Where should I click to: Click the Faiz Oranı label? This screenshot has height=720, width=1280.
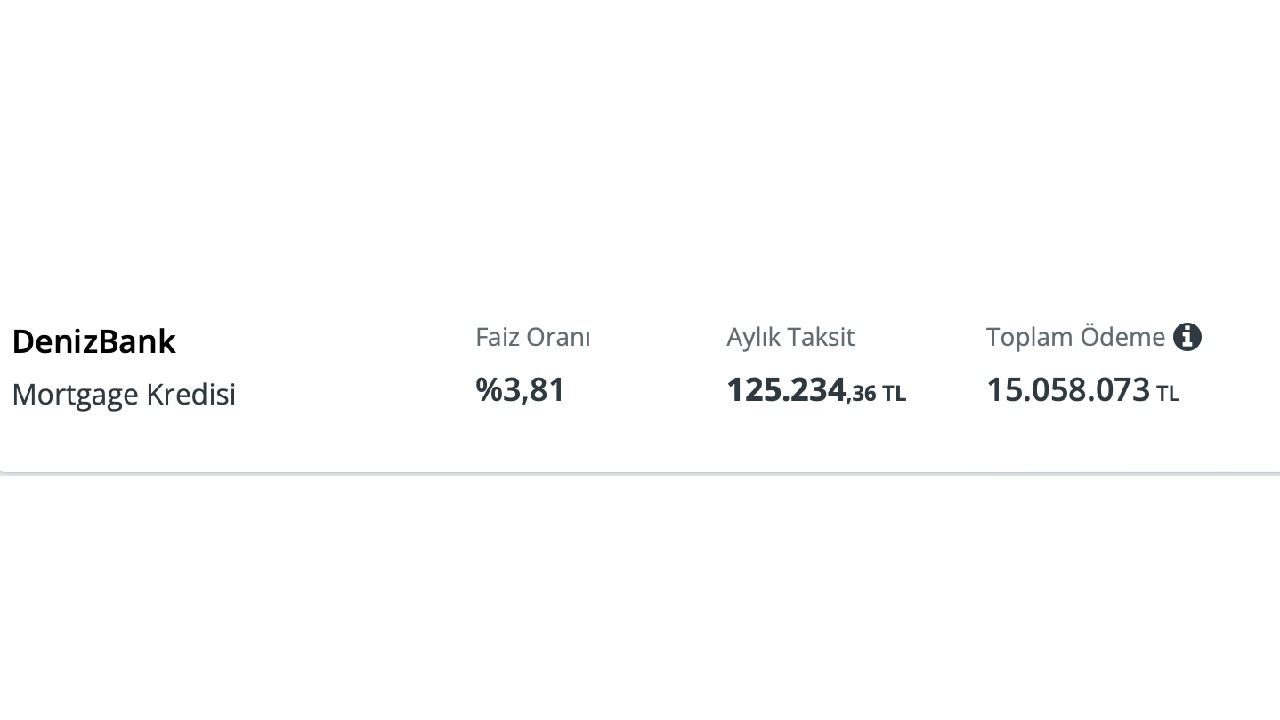click(x=533, y=337)
